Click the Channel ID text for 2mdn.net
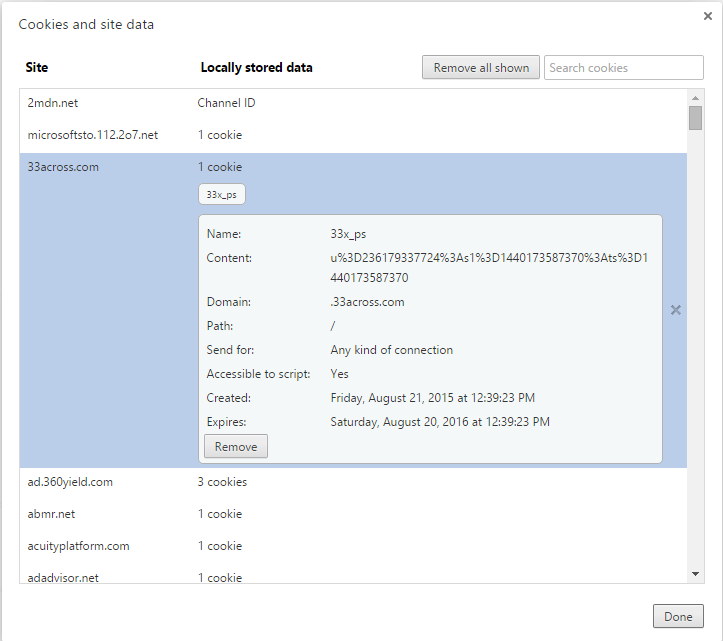Viewport: 723px width, 641px height. point(226,103)
